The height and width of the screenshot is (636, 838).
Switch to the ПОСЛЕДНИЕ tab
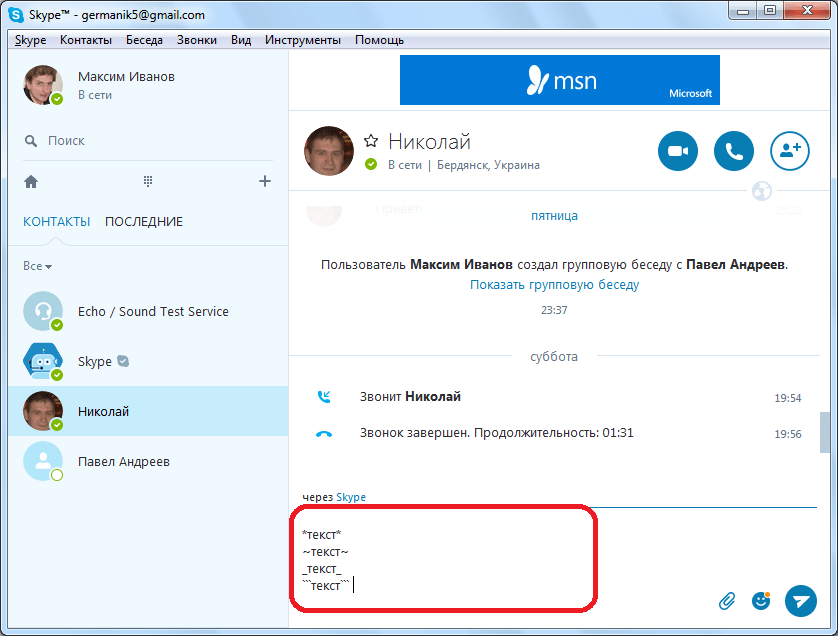click(144, 222)
